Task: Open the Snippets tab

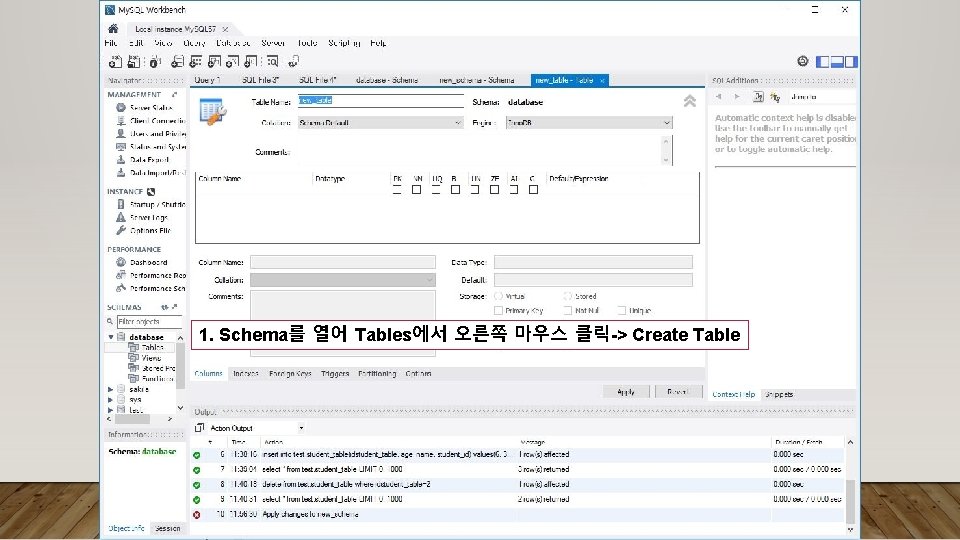Action: tap(779, 394)
